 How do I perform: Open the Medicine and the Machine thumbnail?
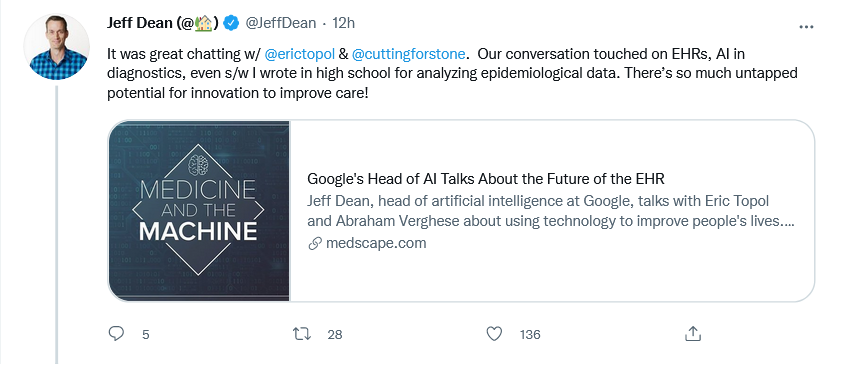(199, 211)
